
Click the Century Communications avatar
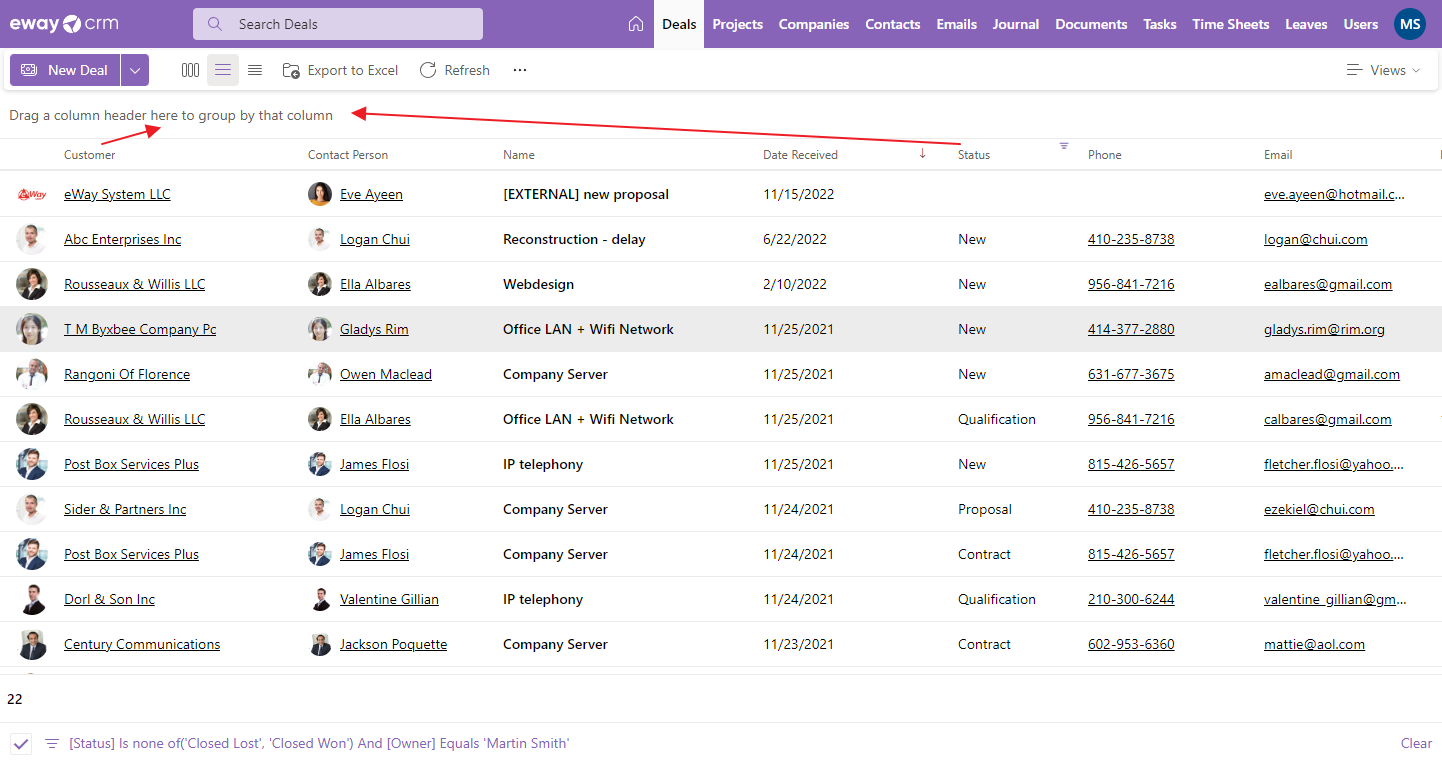pos(32,644)
